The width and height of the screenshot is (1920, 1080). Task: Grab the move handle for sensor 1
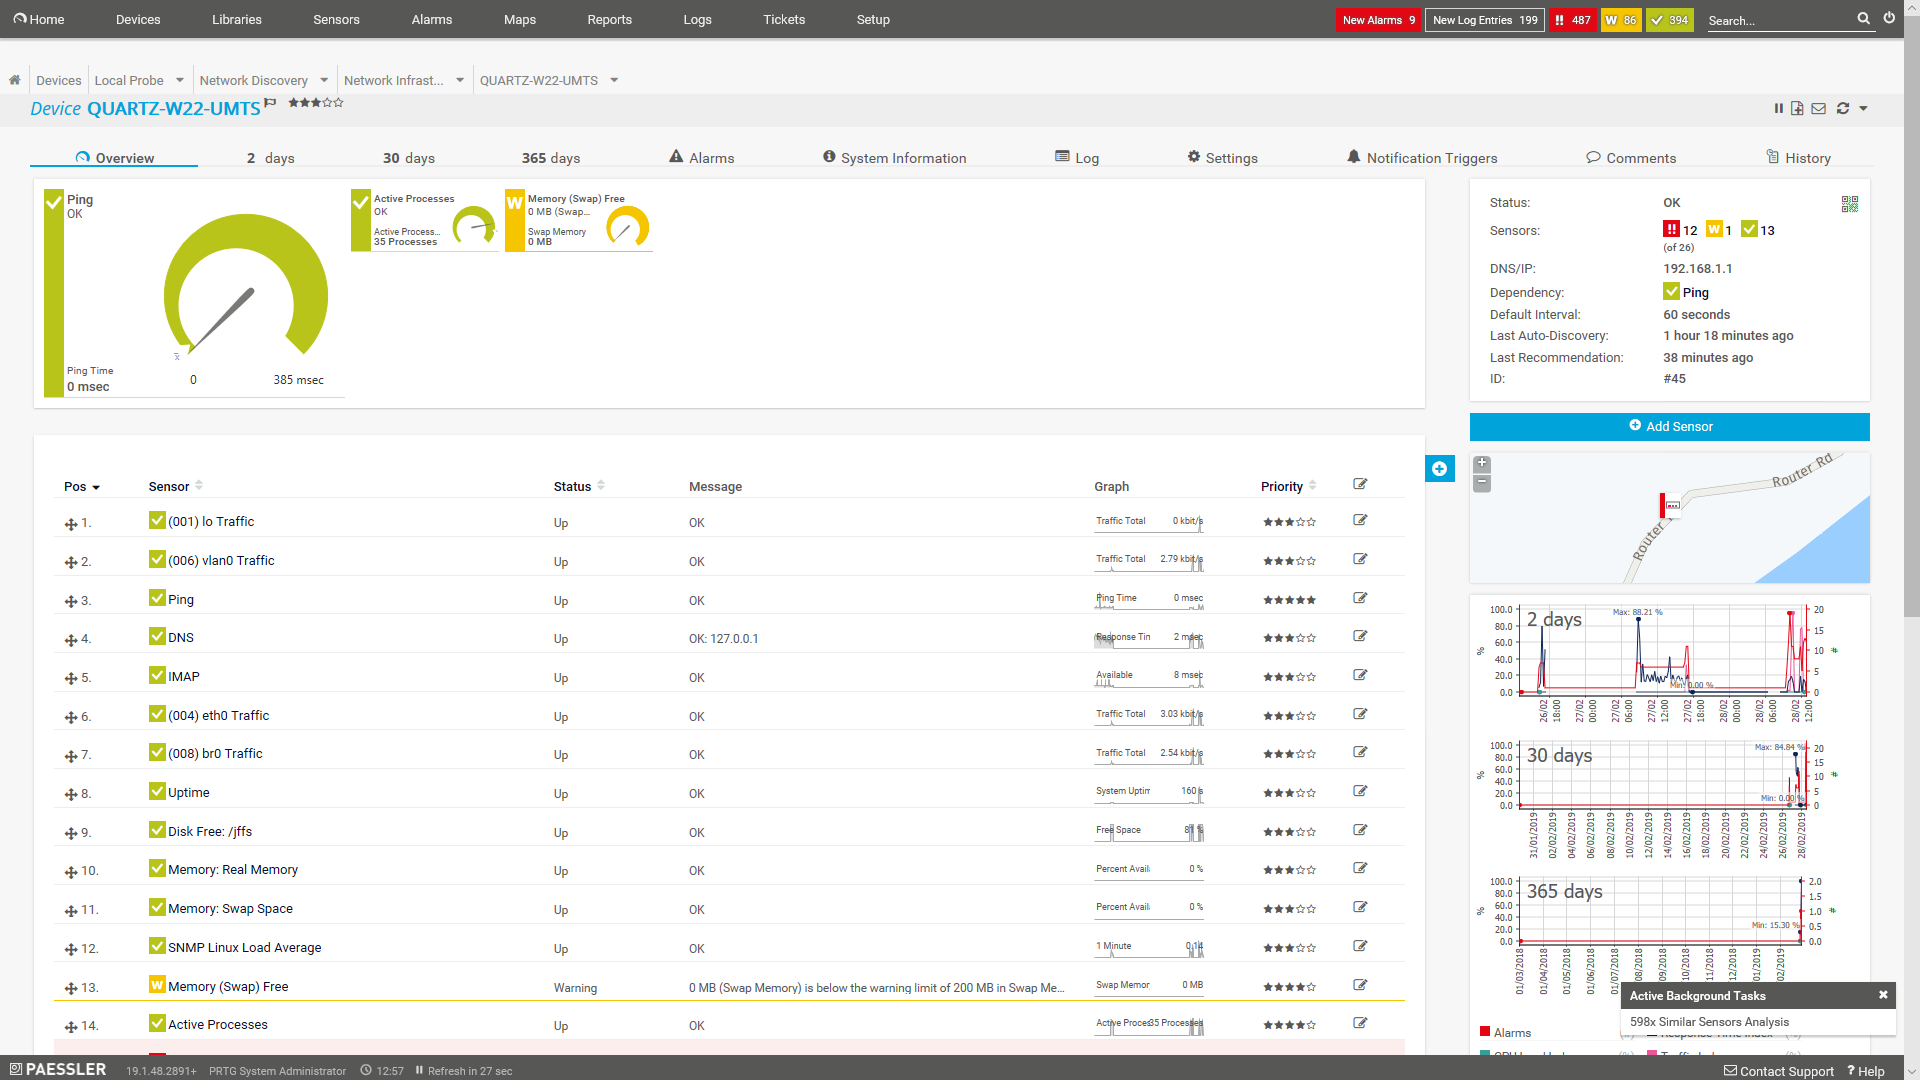[x=71, y=524]
